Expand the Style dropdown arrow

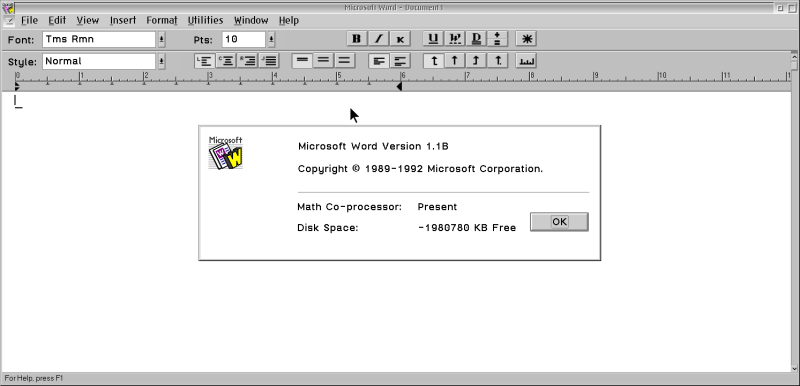[161, 61]
